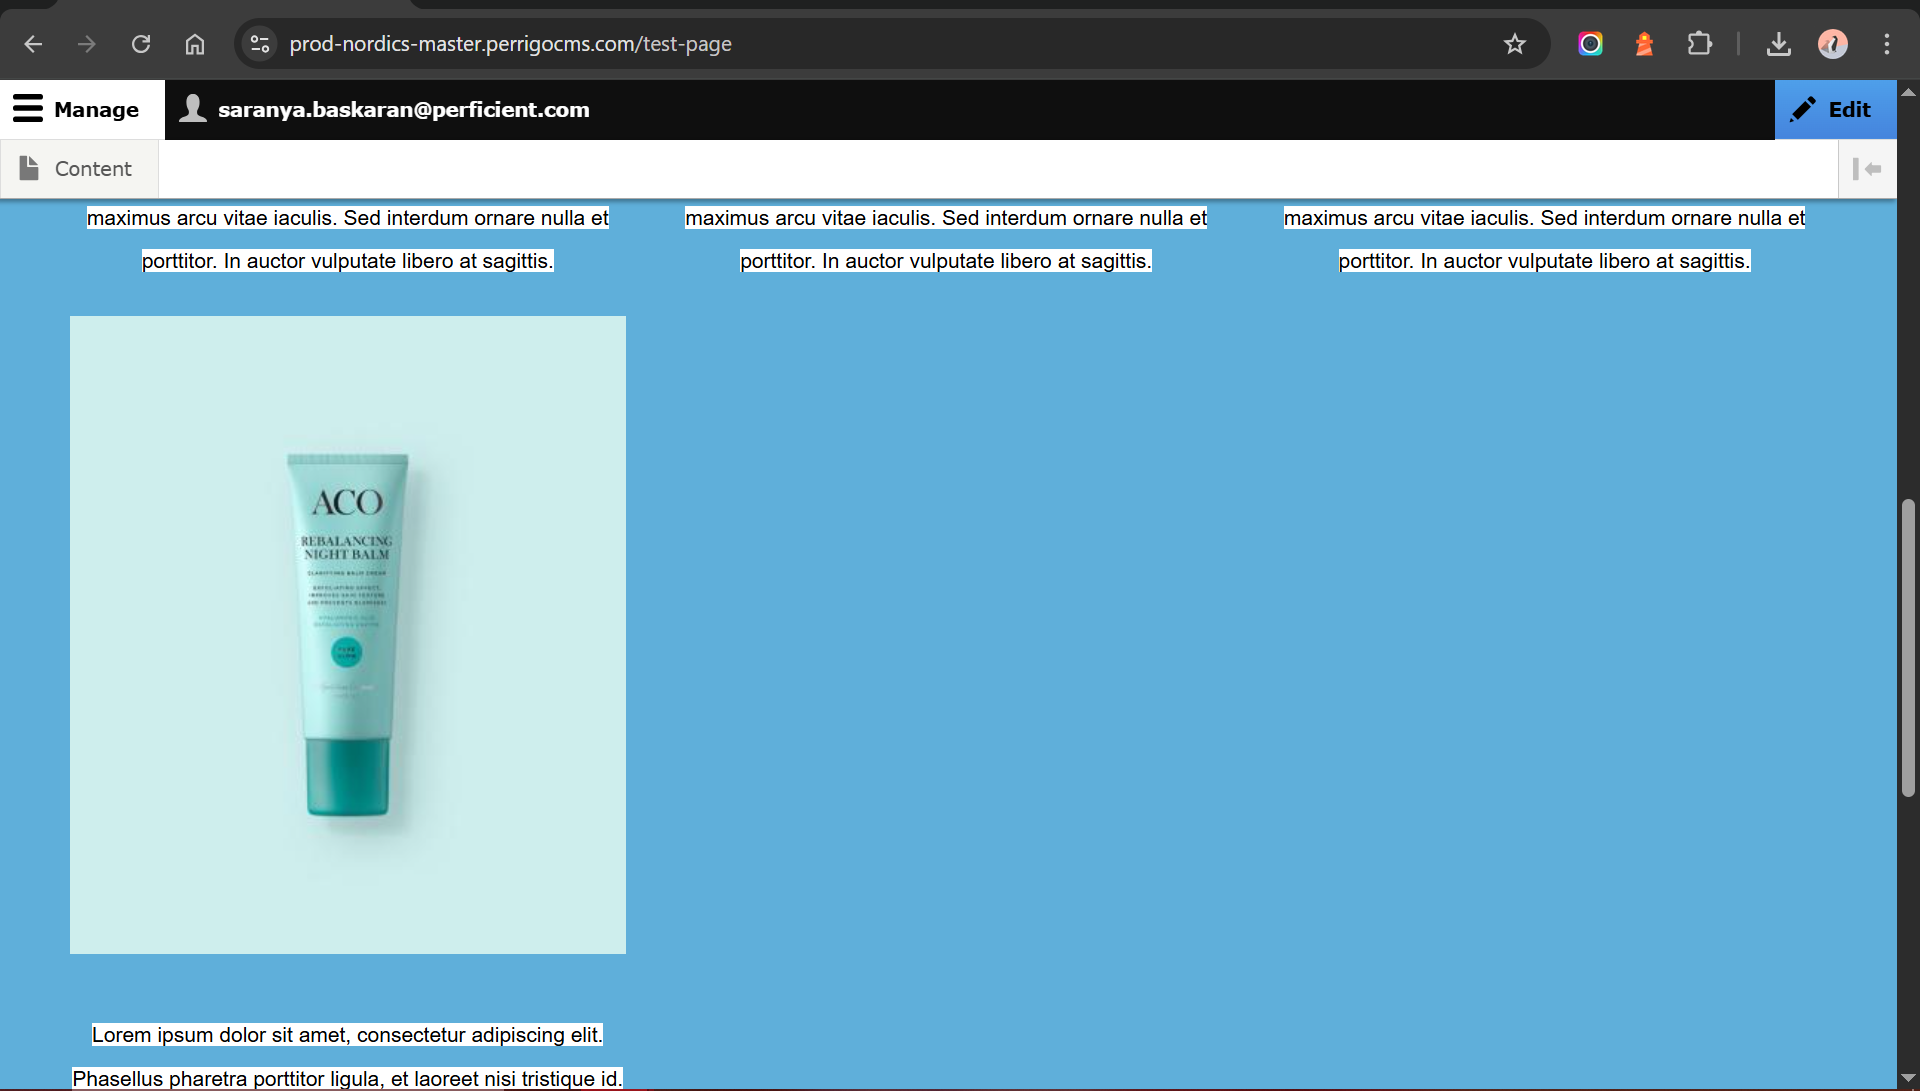Screen dimensions: 1920x1091
Task: Click the pencil icon on Edit
Action: (x=1803, y=109)
